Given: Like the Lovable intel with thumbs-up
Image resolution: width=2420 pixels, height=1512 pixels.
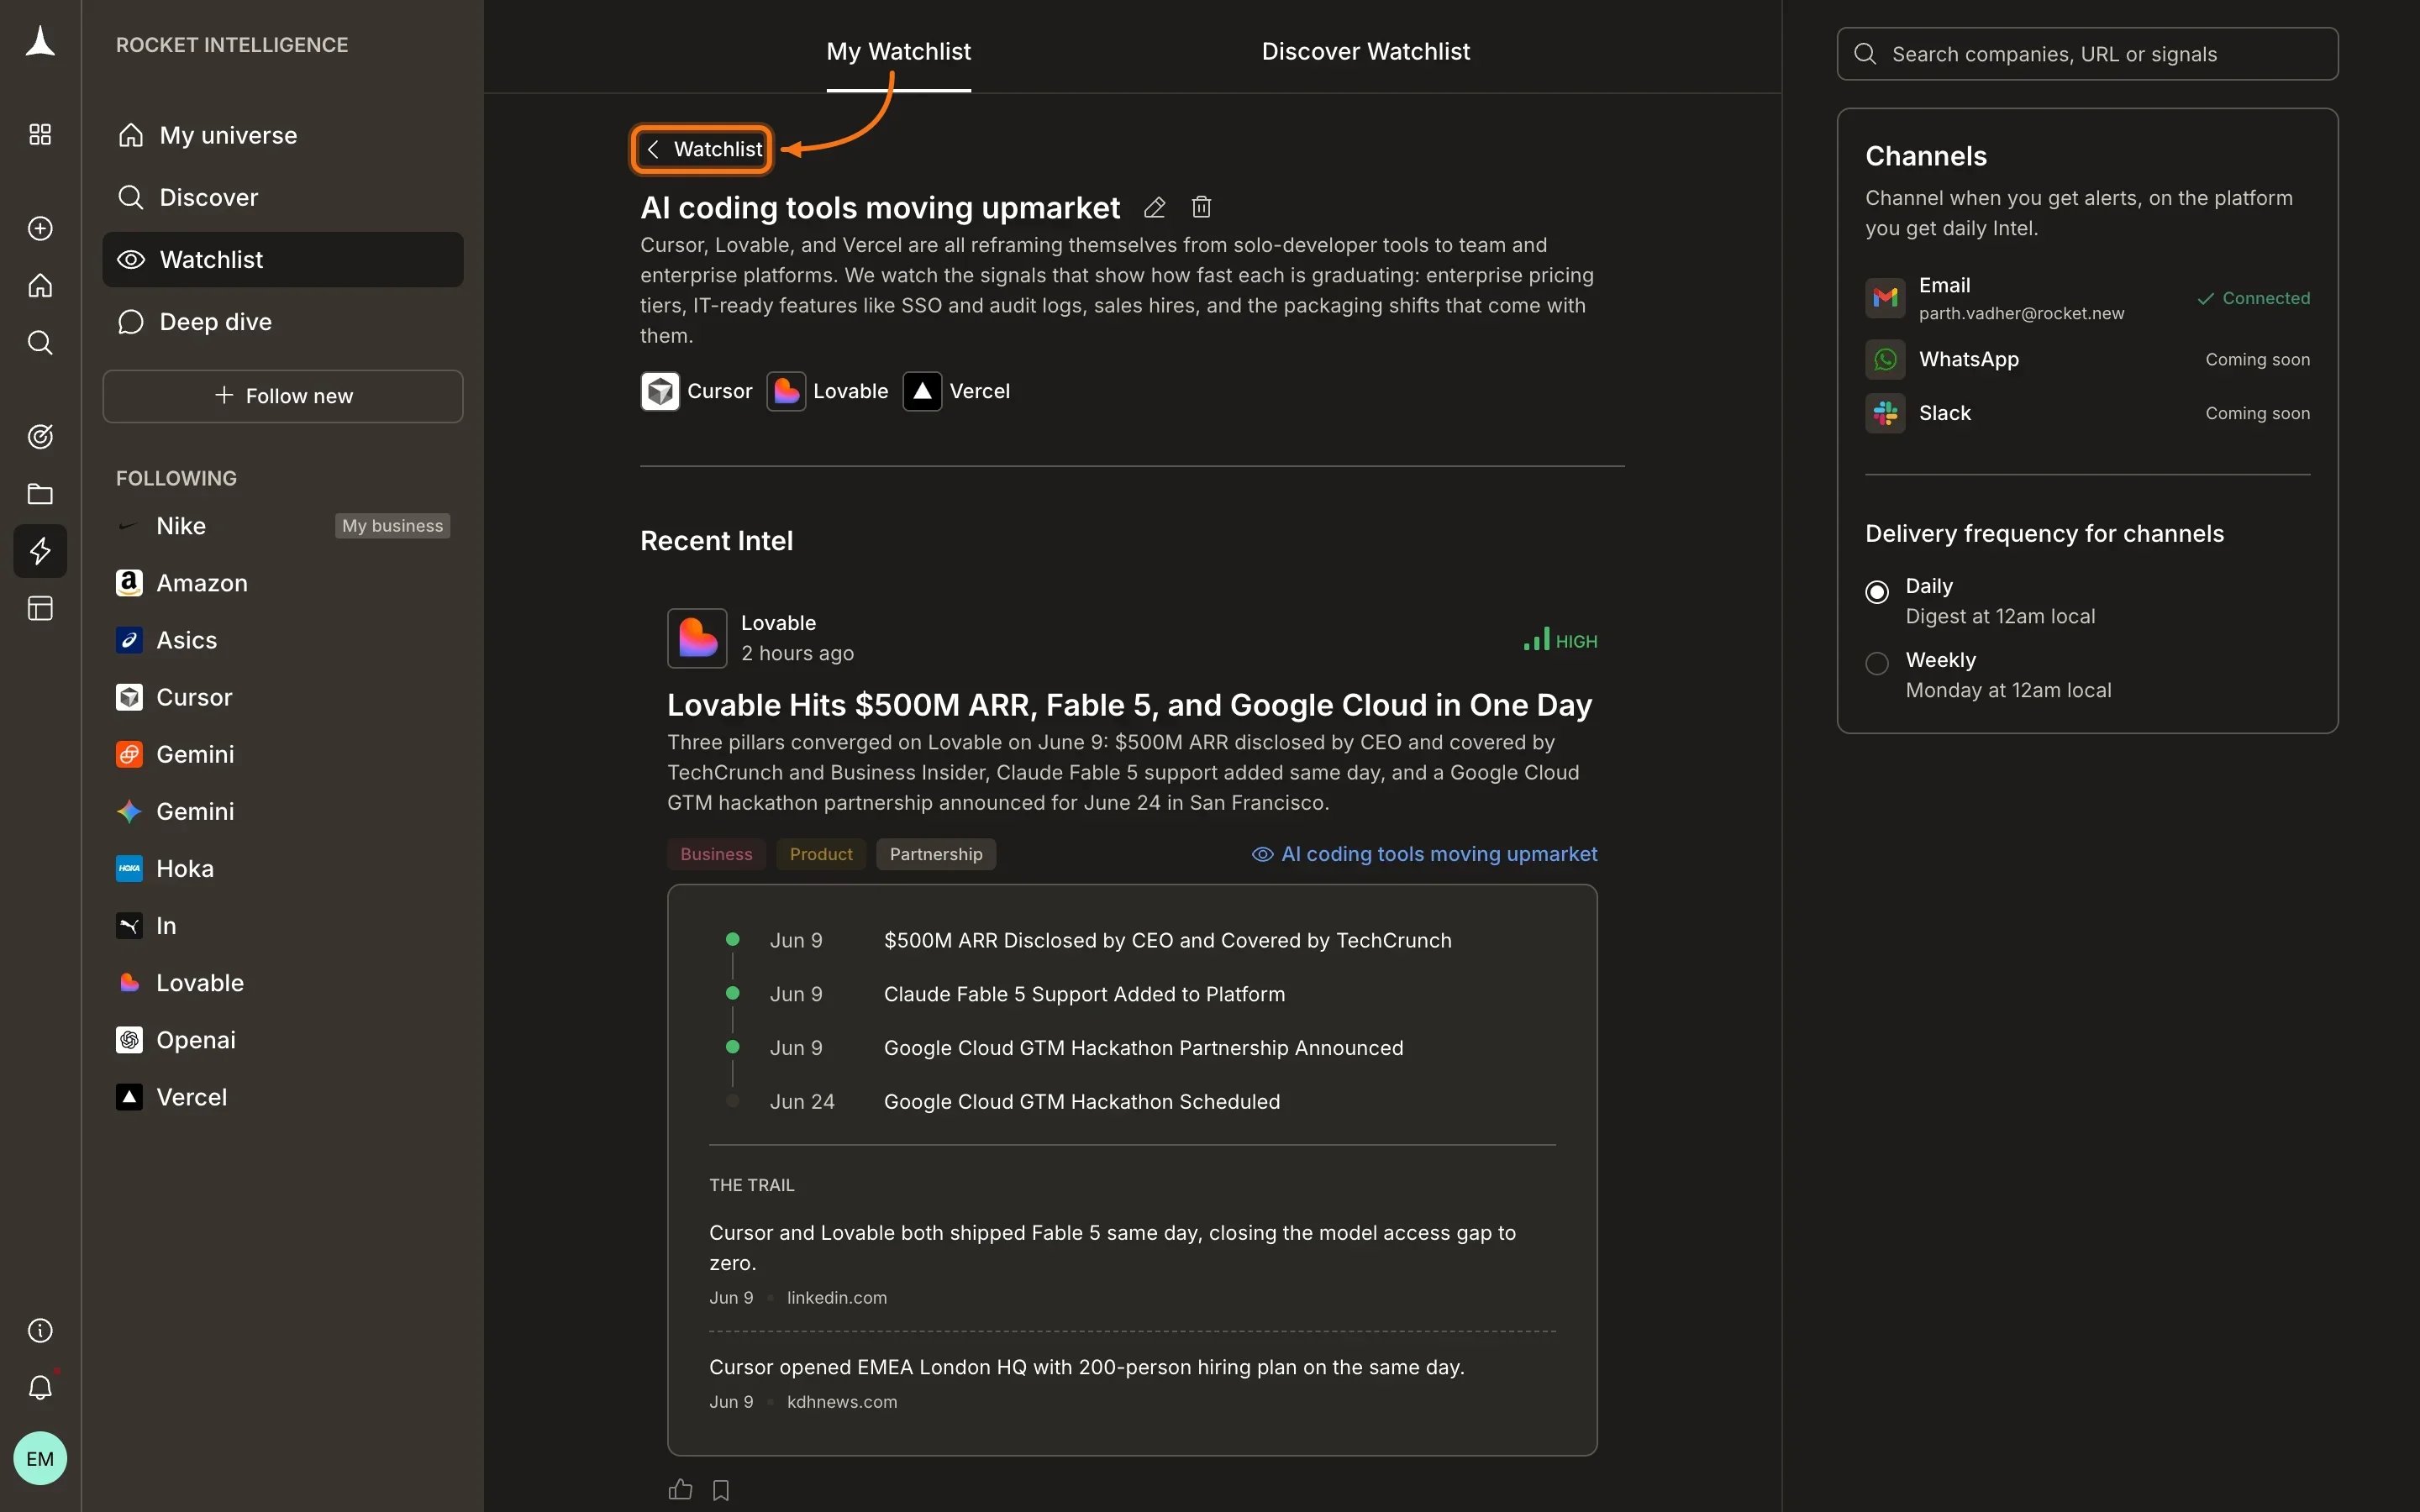Looking at the screenshot, I should pos(680,1489).
